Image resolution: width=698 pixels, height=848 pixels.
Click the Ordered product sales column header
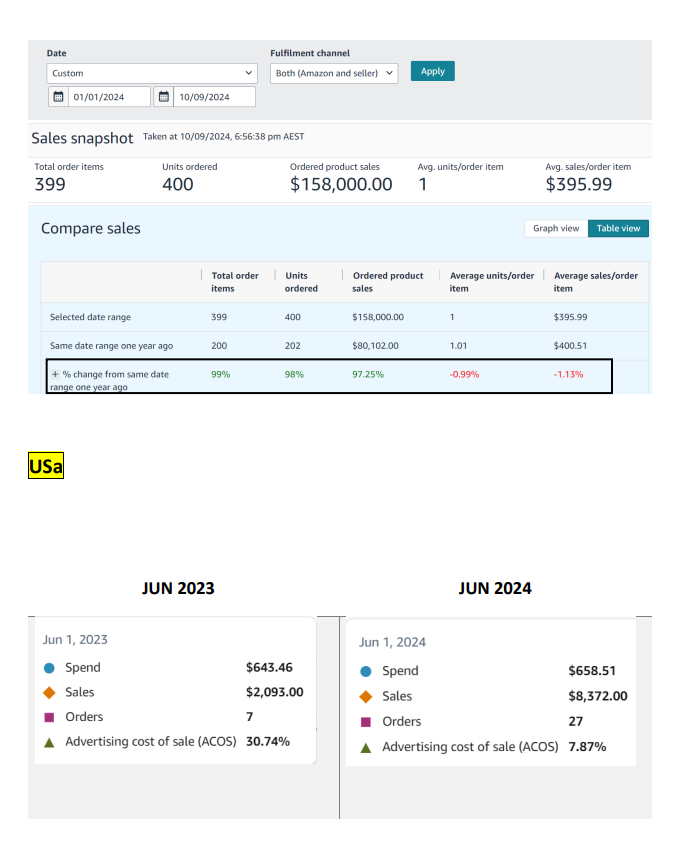coord(388,282)
